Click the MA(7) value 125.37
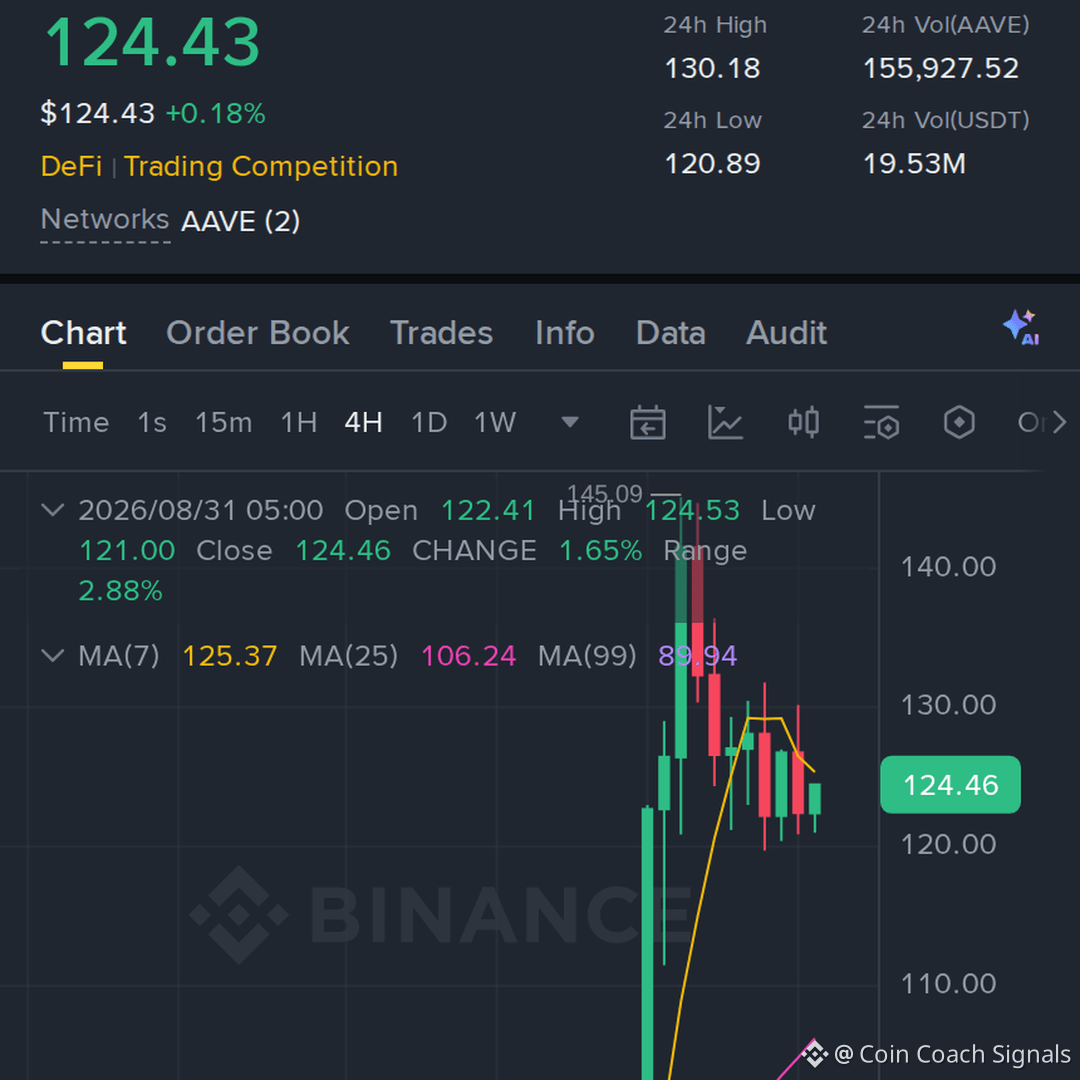1080x1080 pixels. pos(230,656)
